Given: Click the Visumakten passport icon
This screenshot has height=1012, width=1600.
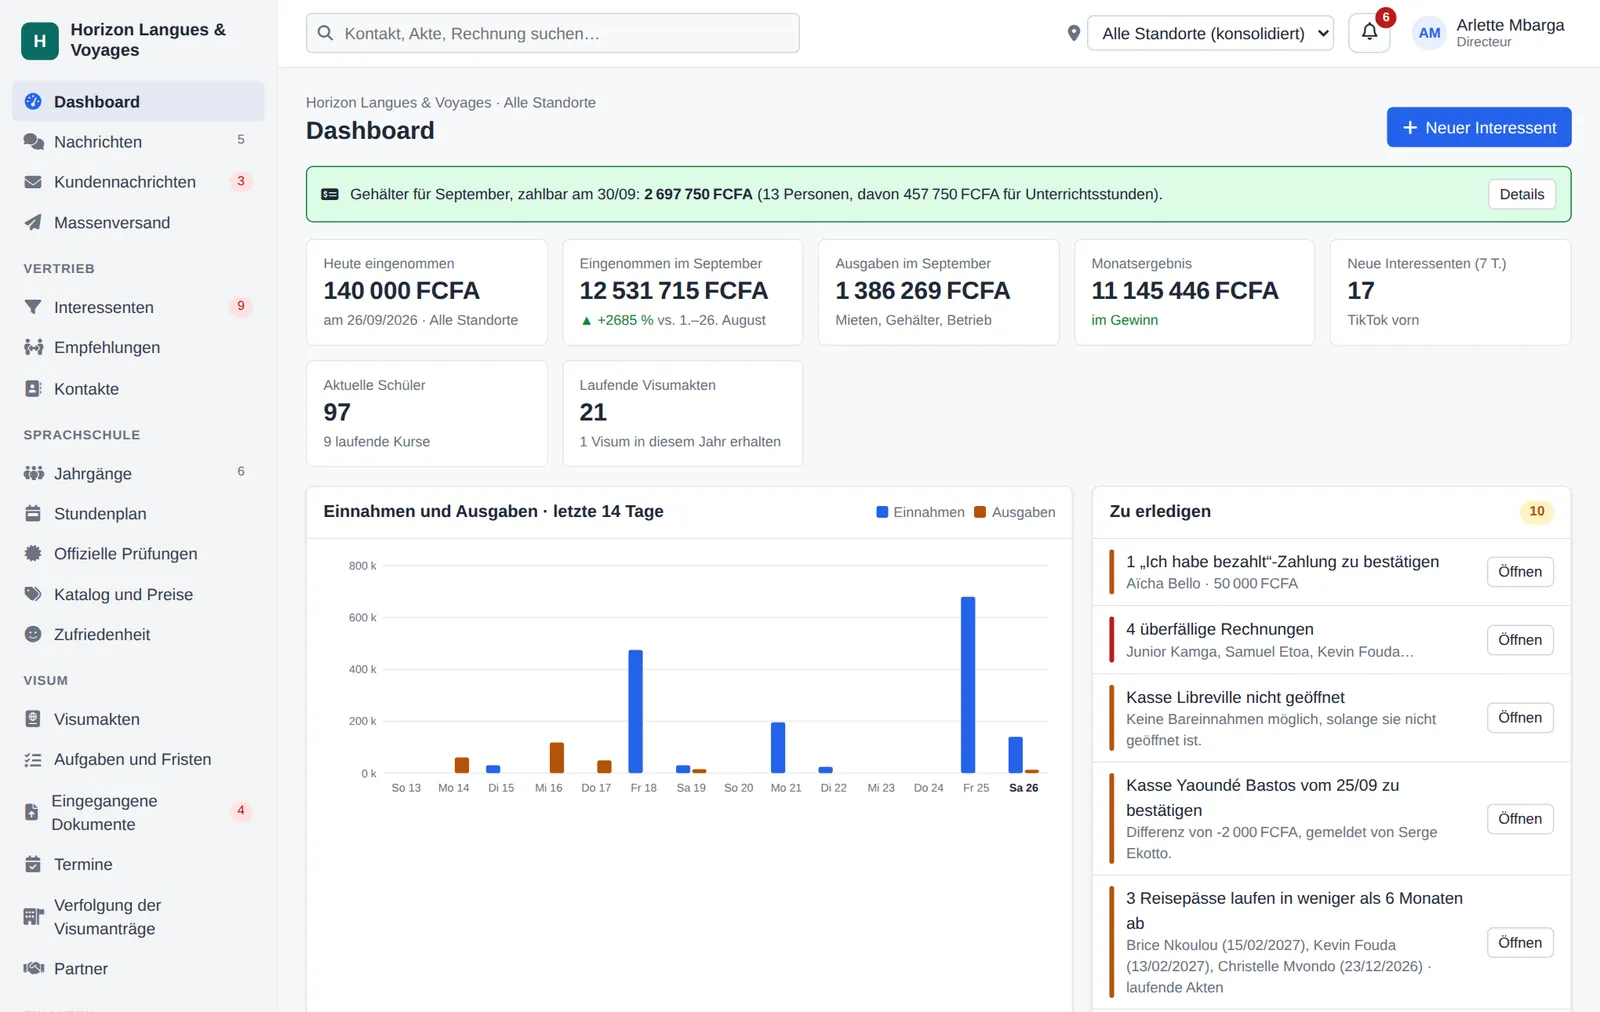Looking at the screenshot, I should click(x=33, y=719).
